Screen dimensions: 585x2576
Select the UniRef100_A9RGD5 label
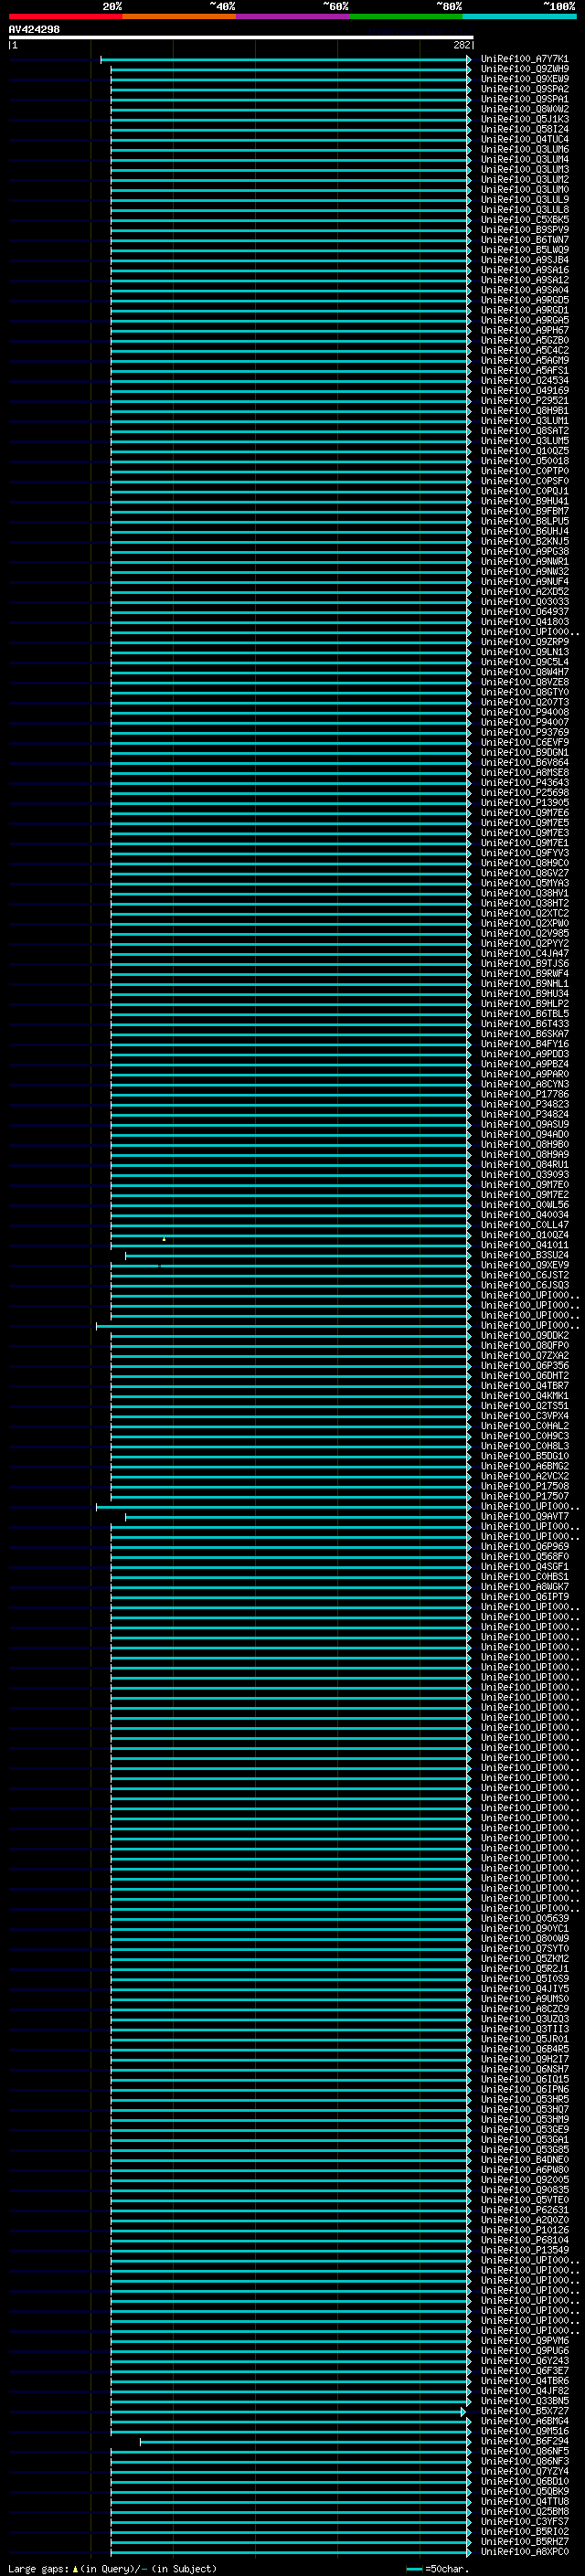[x=524, y=300]
